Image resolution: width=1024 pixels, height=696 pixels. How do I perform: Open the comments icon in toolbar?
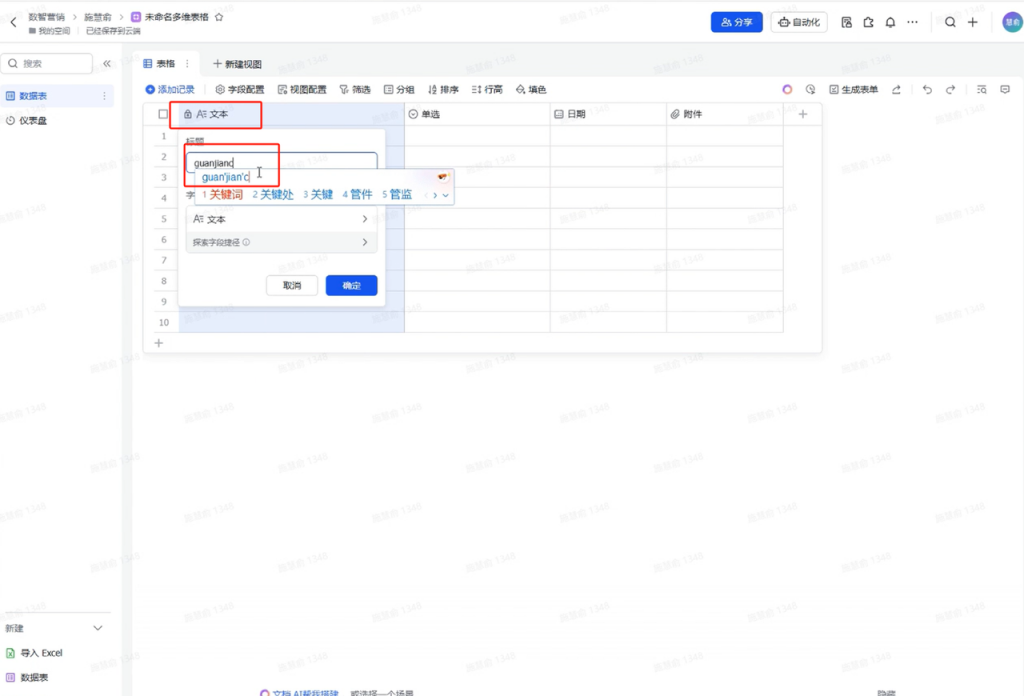click(1005, 89)
